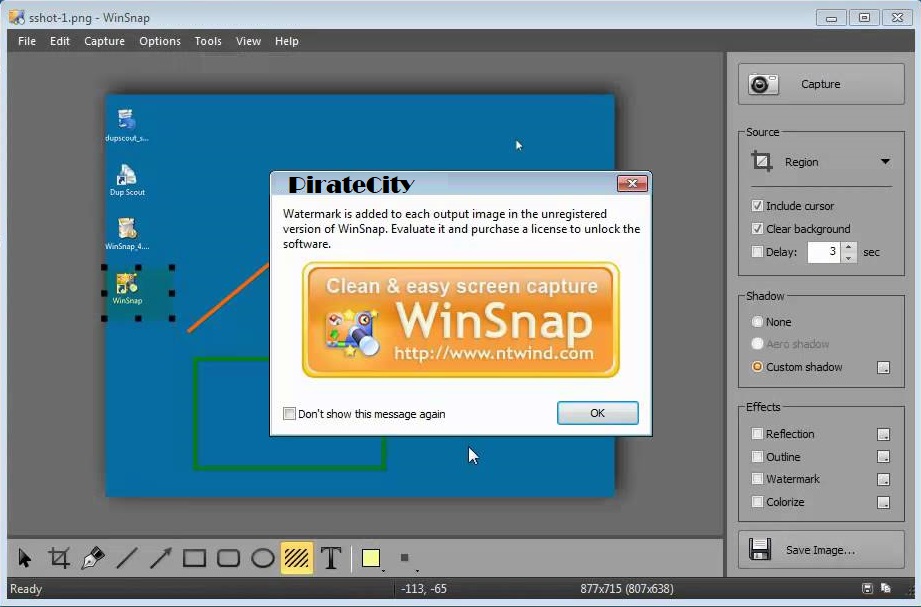Click the WinSnap title bar app icon
The width and height of the screenshot is (921, 607).
16,17
